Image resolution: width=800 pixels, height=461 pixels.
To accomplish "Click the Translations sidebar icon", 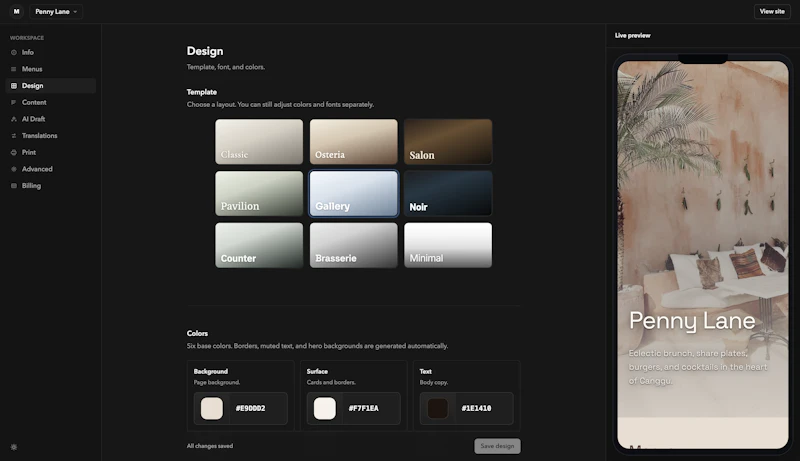I will [x=14, y=136].
